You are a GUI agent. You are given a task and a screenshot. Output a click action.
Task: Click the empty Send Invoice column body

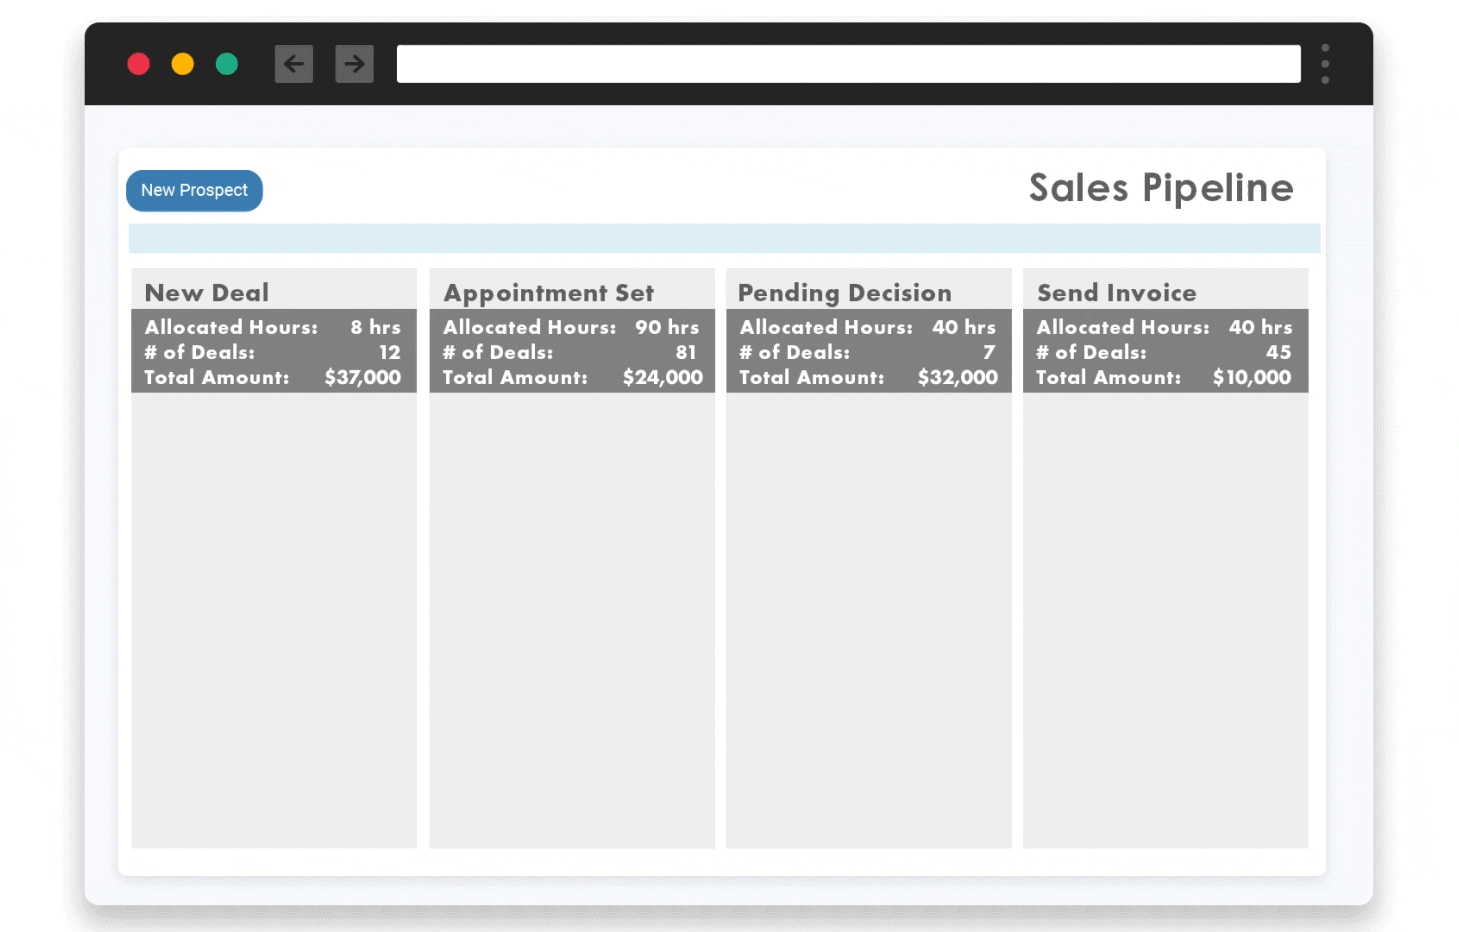coord(1165,620)
